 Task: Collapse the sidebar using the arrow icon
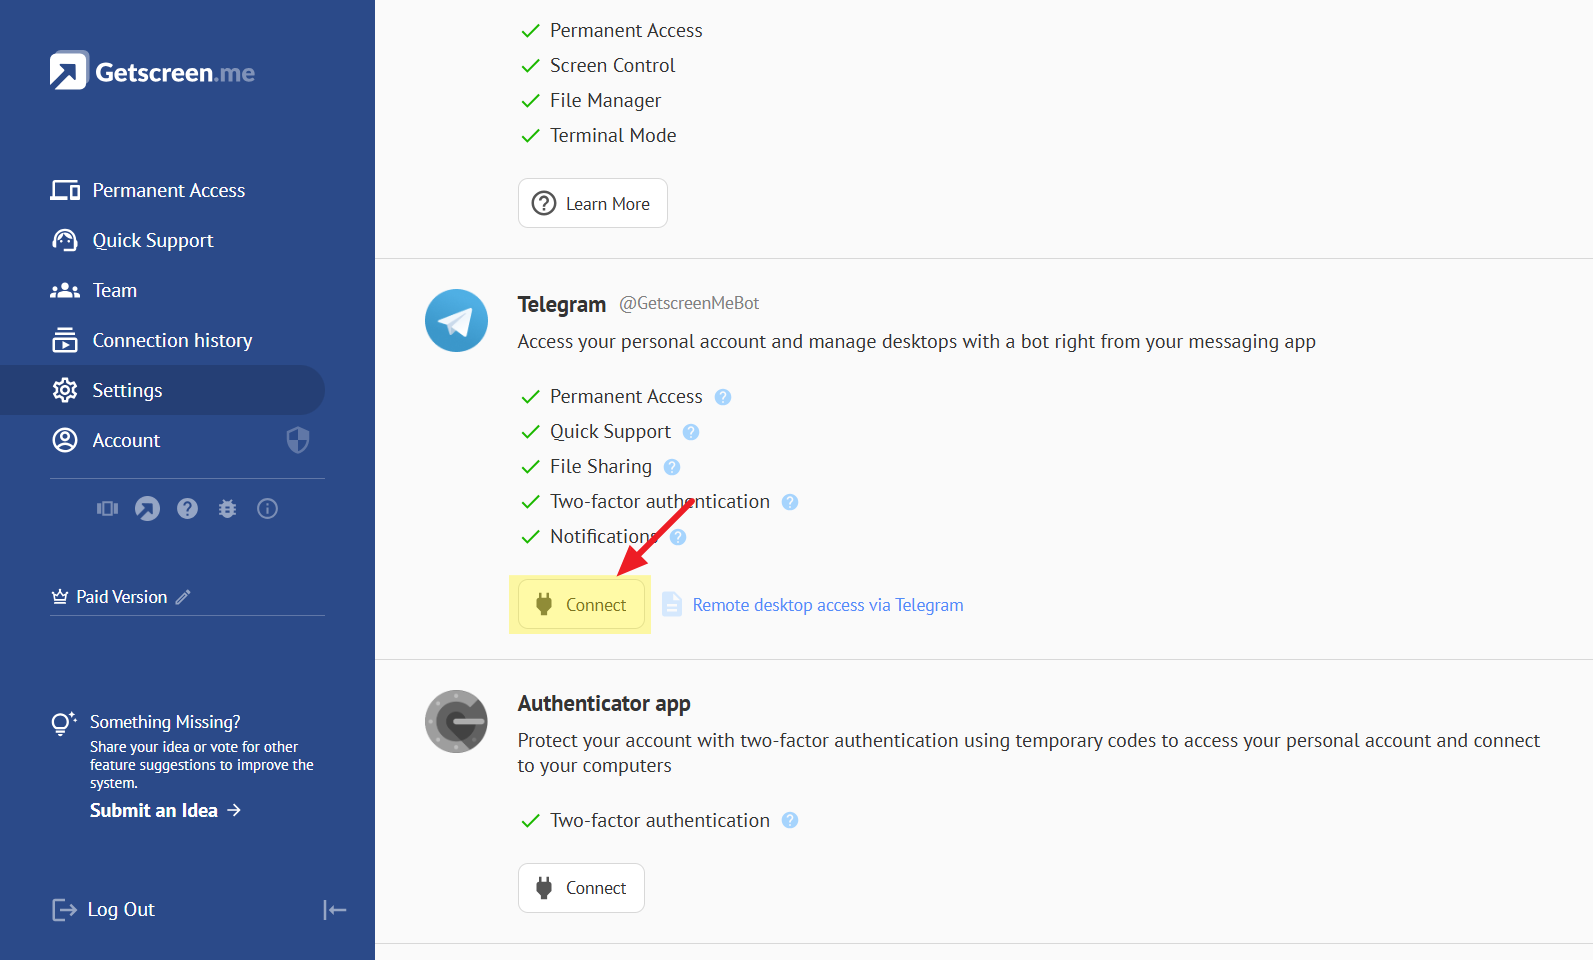pyautogui.click(x=334, y=910)
